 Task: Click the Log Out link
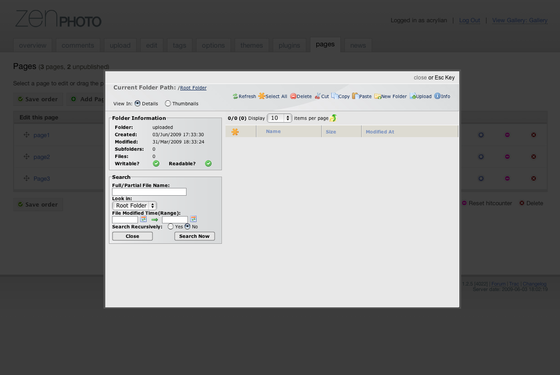click(469, 20)
